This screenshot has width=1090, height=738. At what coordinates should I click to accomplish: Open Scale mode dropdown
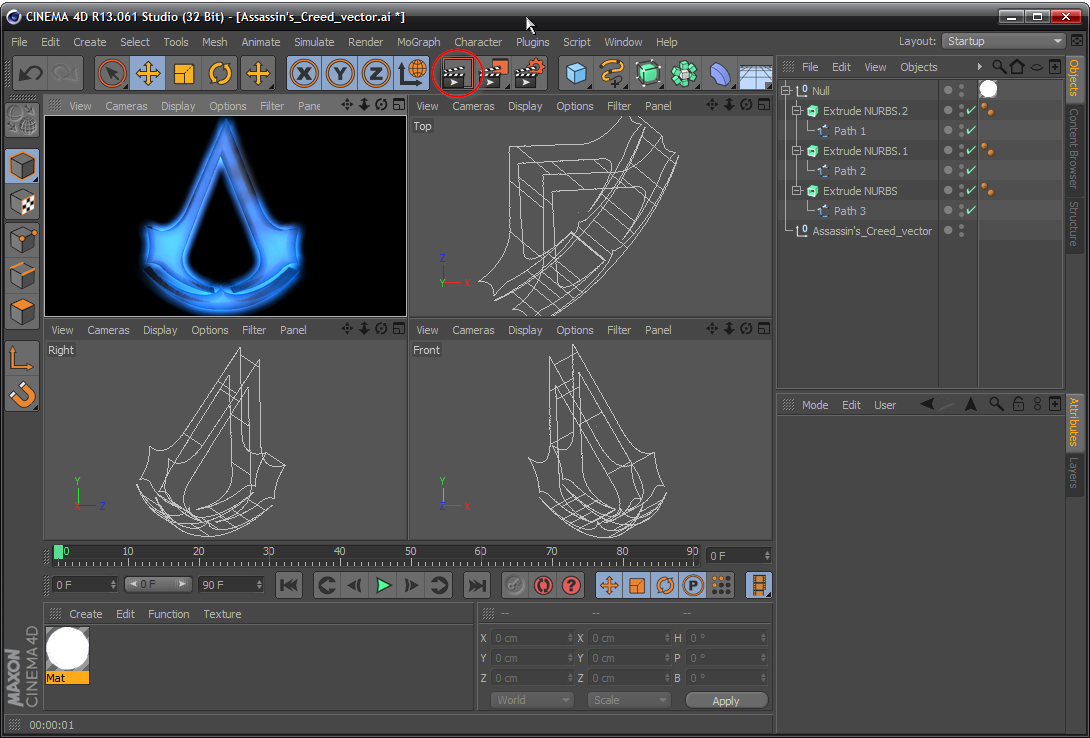[x=628, y=700]
